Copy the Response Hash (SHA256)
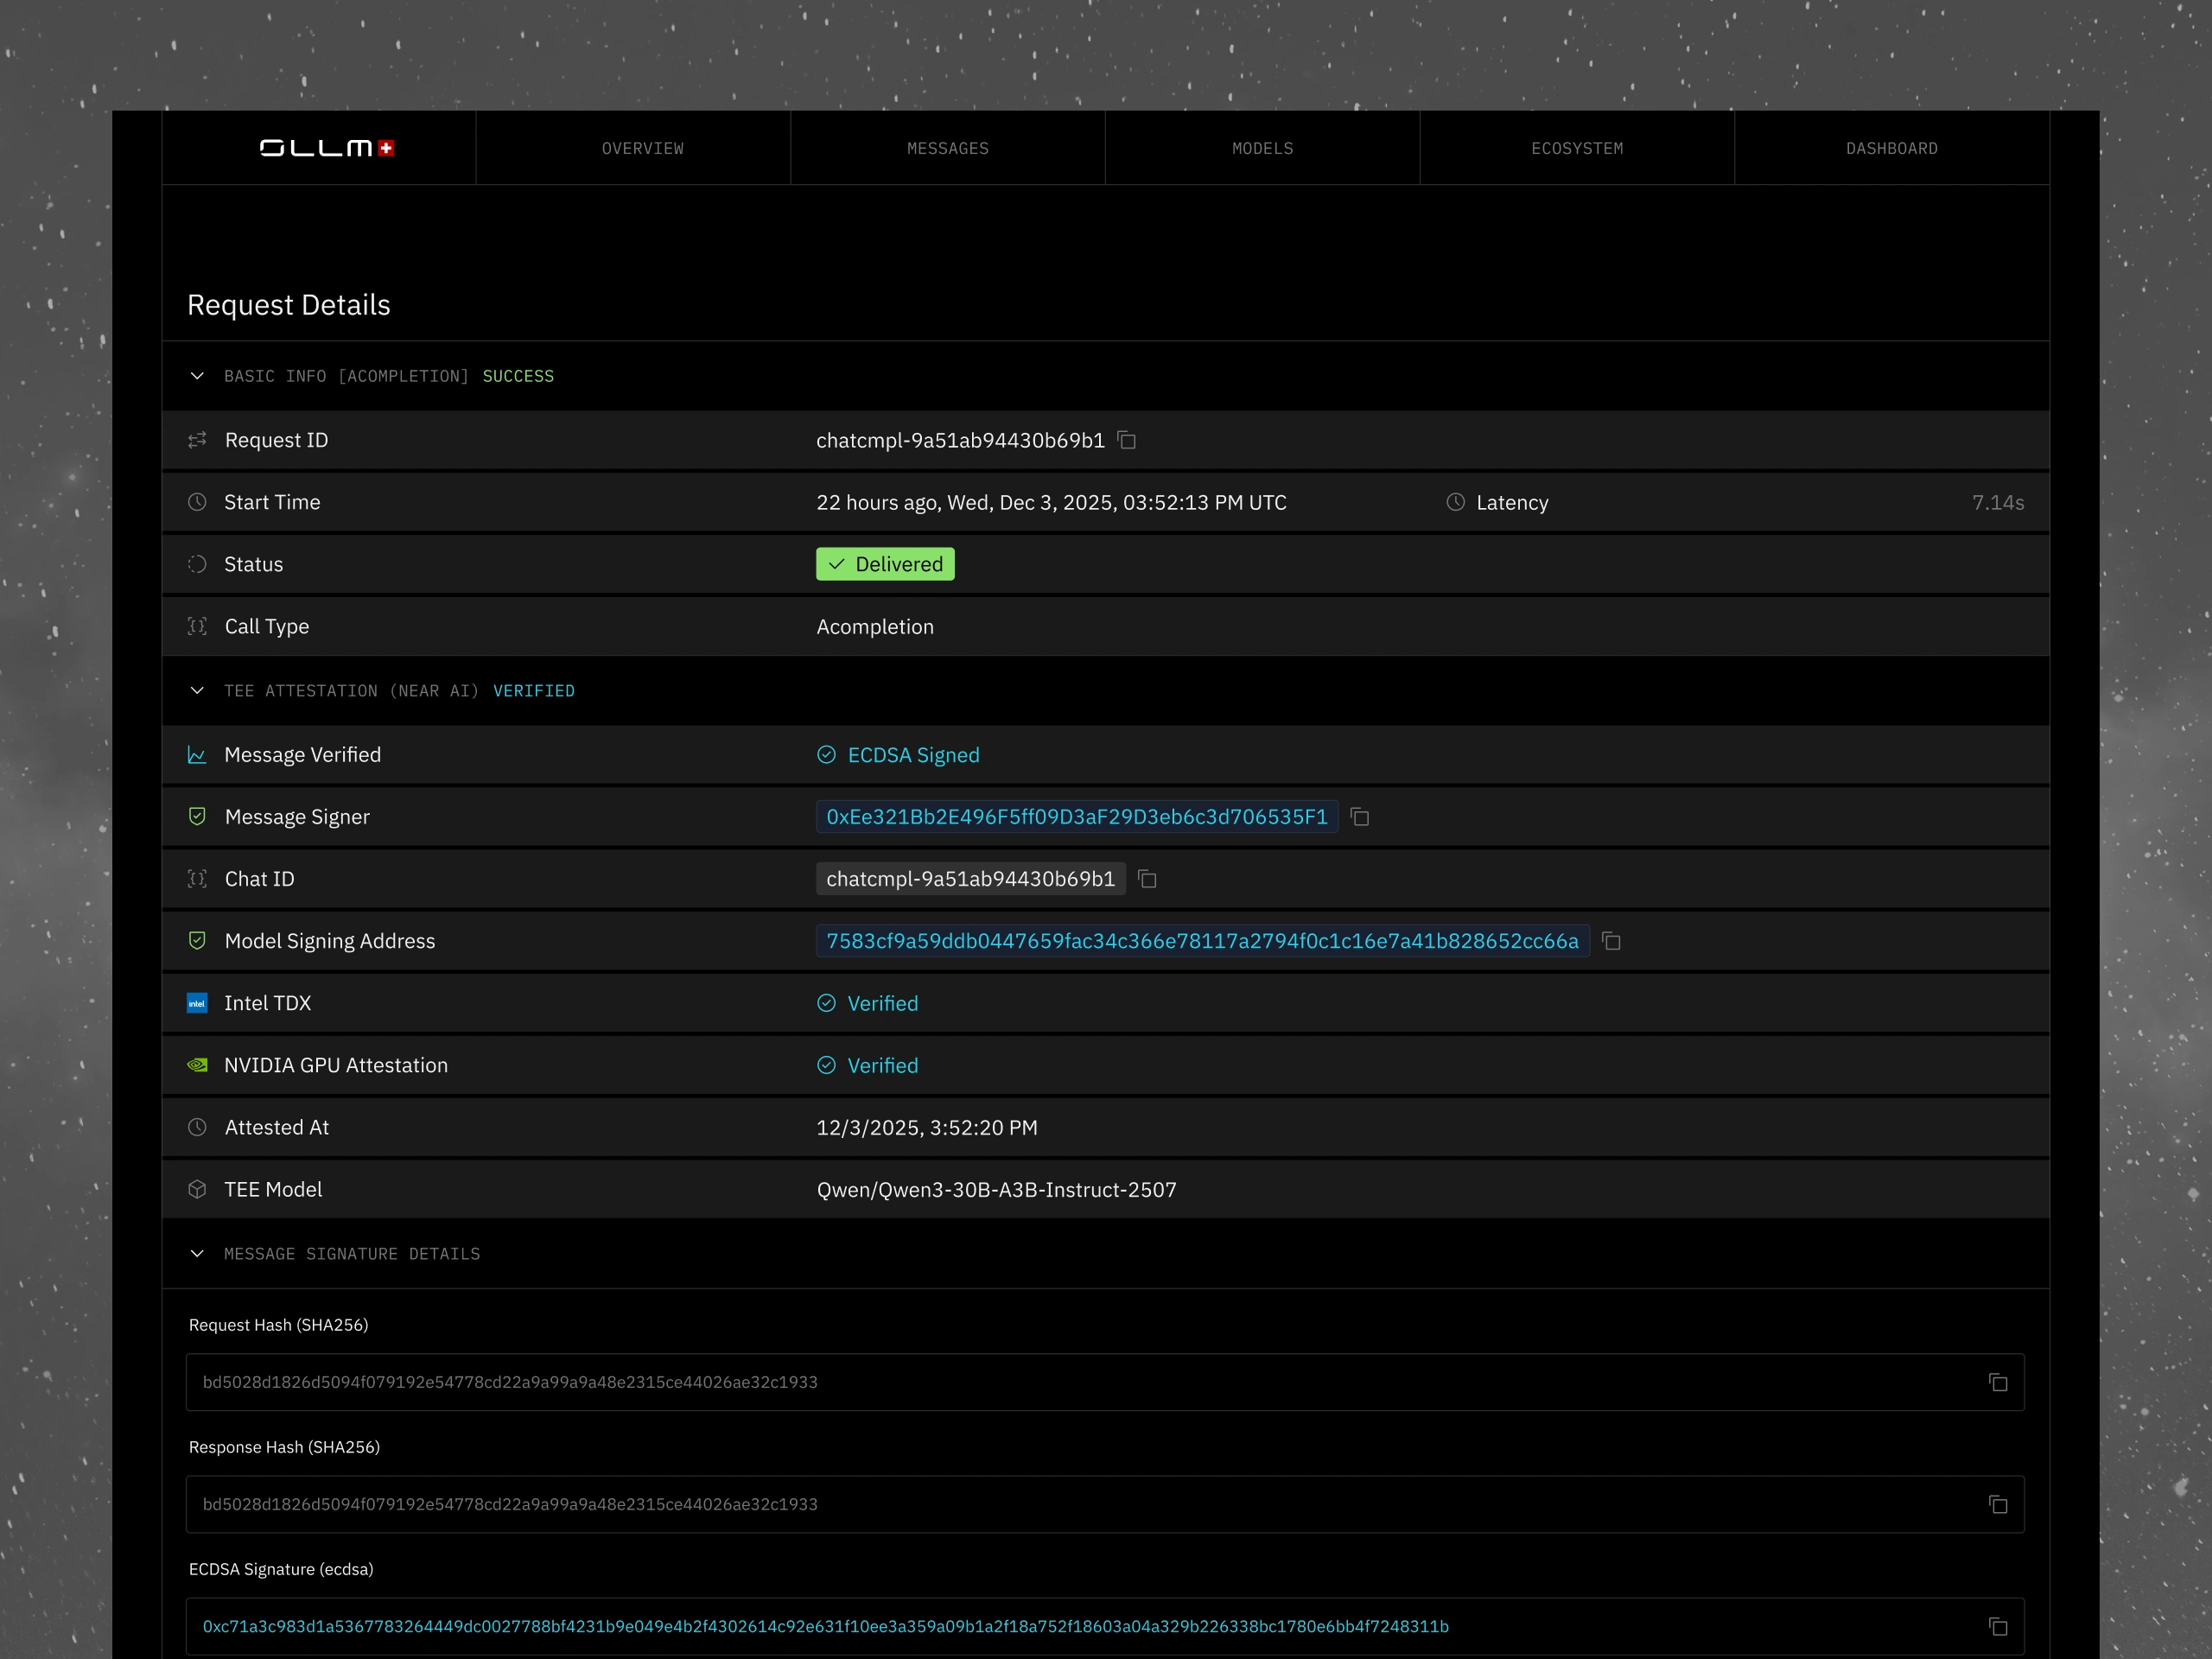Viewport: 2212px width, 1659px height. (1997, 1504)
